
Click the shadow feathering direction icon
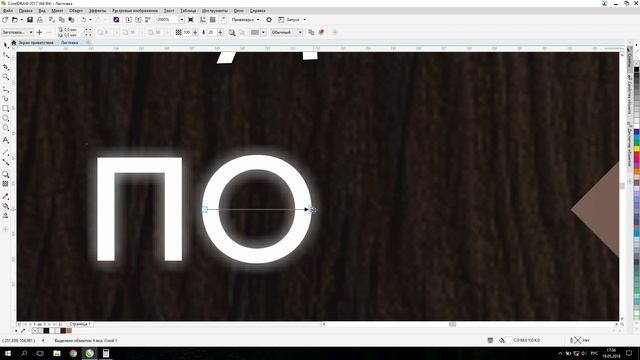coord(232,32)
